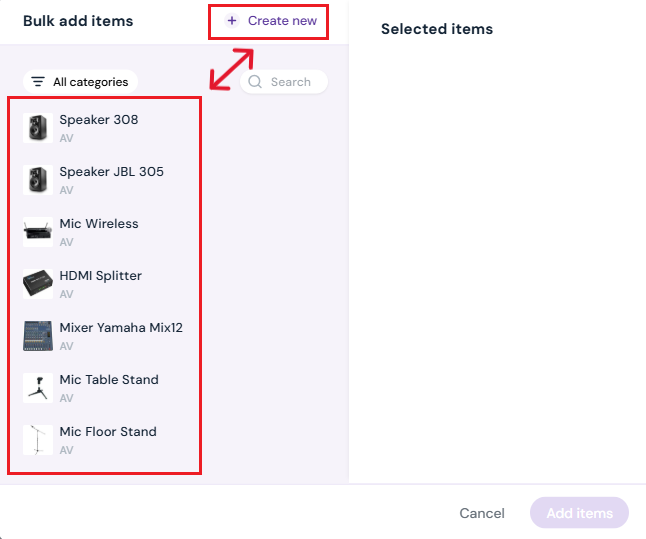
Task: Select the Speaker 308 item name
Action: tap(99, 120)
